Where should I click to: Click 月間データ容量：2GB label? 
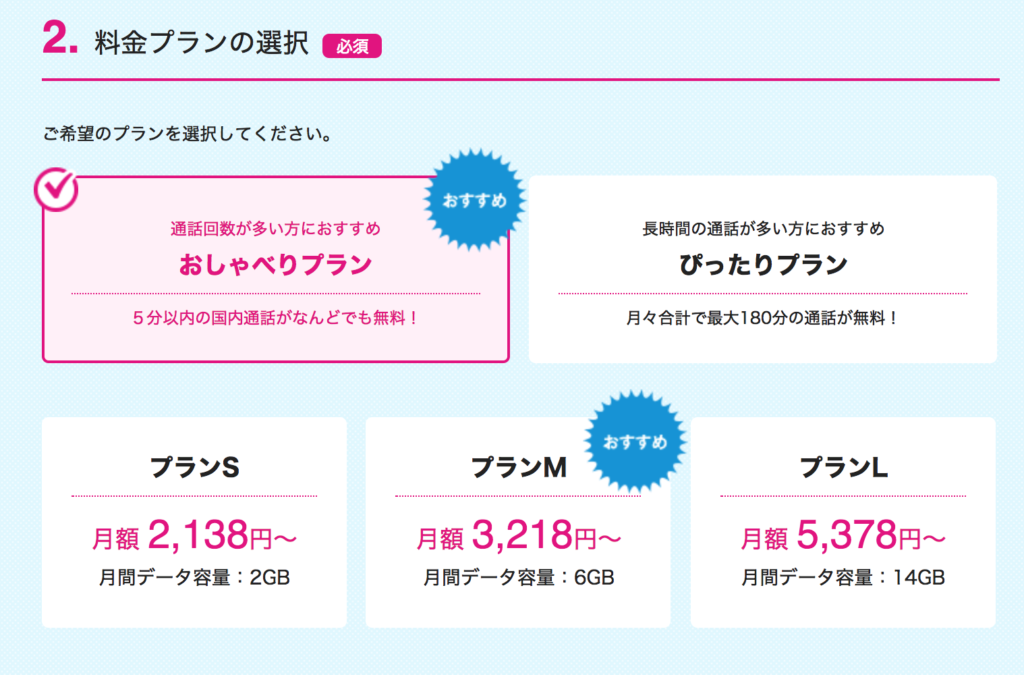[195, 578]
